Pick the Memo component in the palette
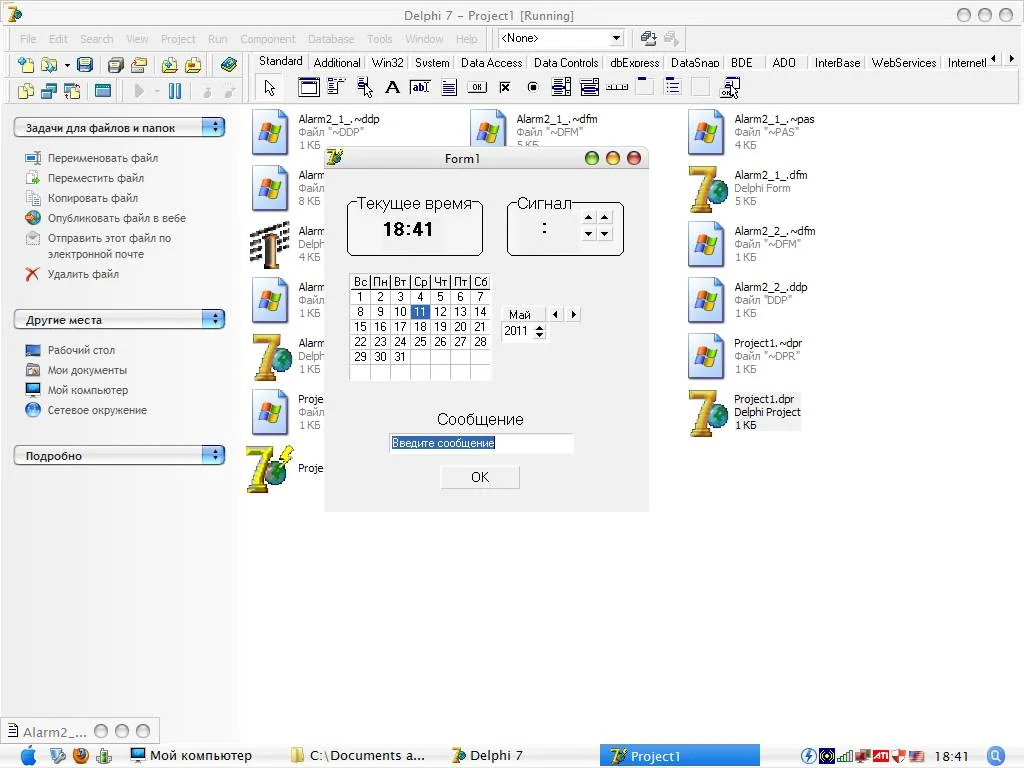1024x768 pixels. point(449,87)
